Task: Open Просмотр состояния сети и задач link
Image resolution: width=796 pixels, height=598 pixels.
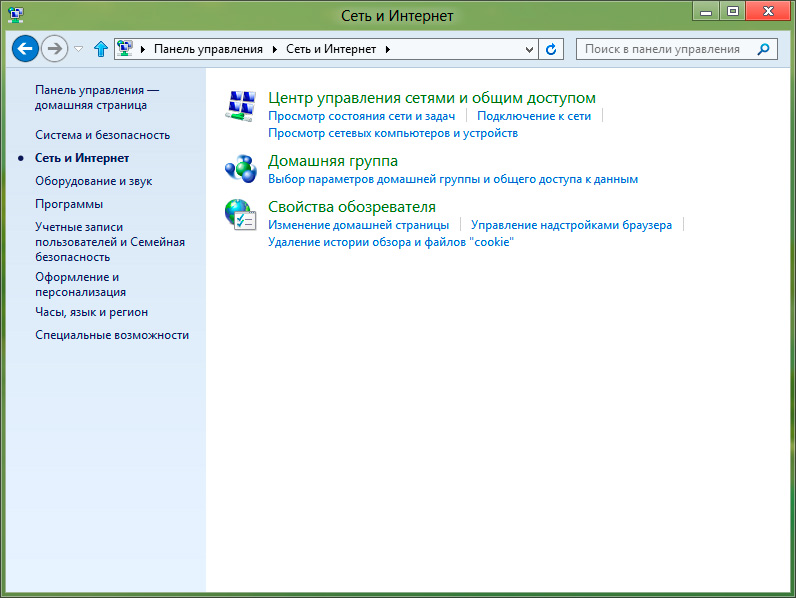Action: click(361, 116)
